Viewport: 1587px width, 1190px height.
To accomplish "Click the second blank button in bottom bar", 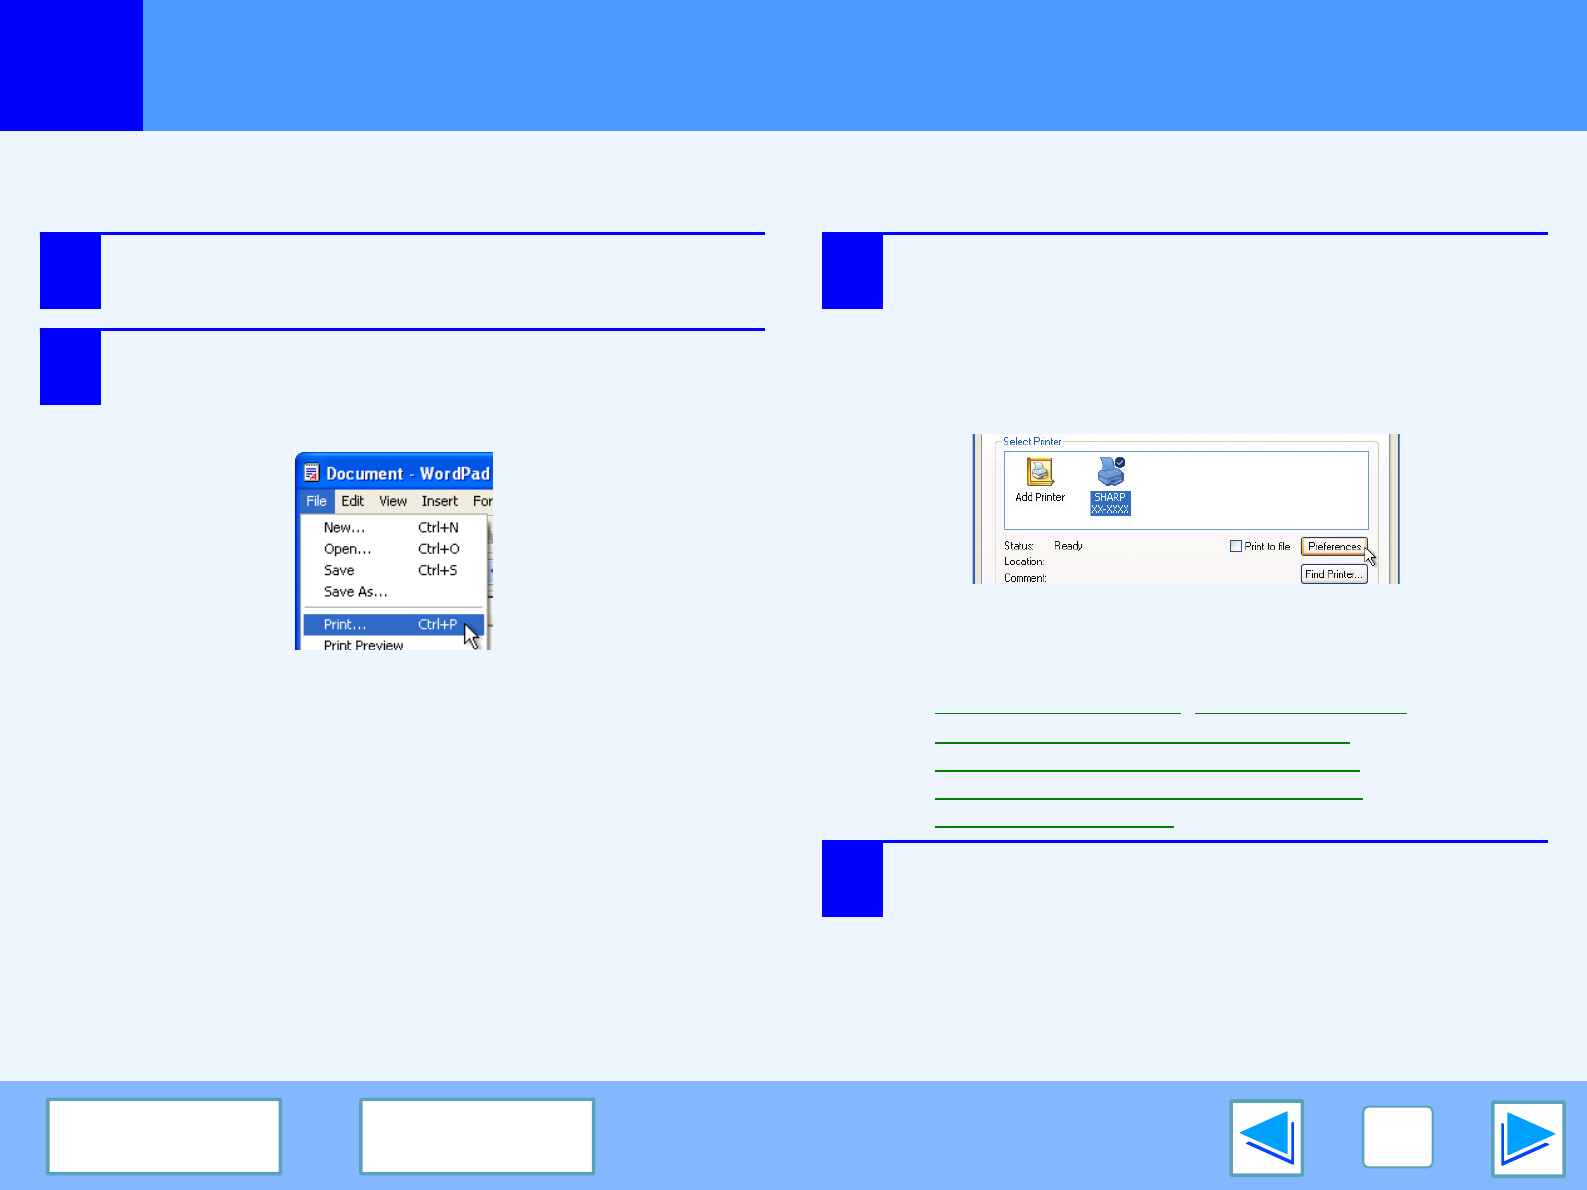I will click(477, 1136).
